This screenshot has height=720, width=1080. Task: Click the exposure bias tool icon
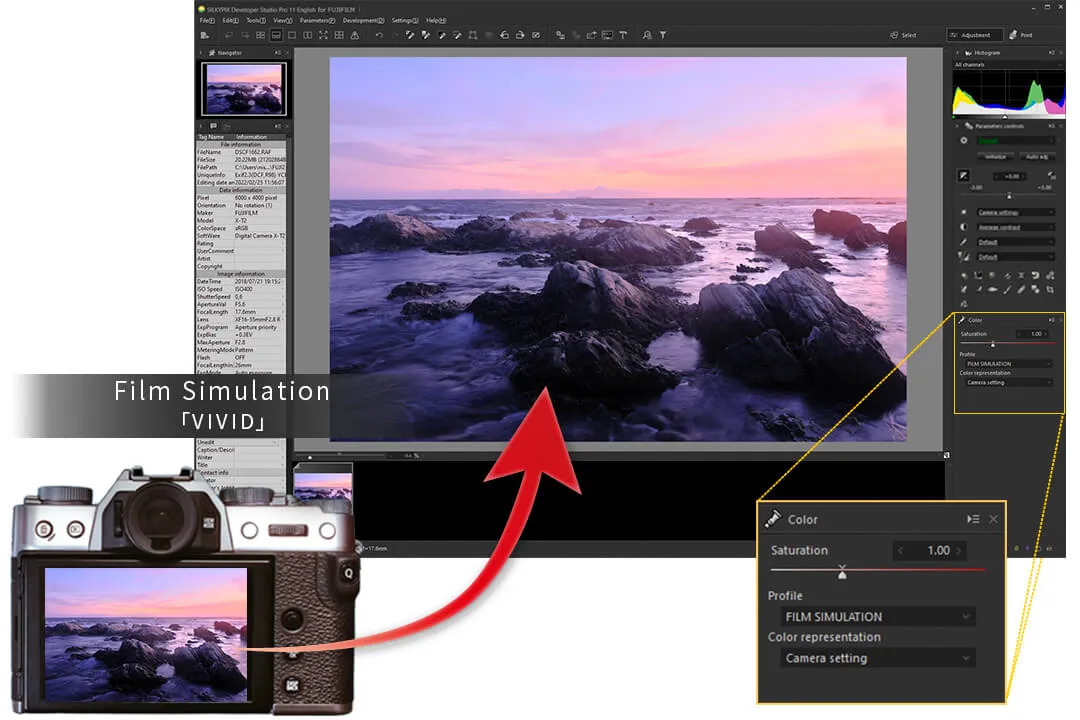click(x=964, y=176)
